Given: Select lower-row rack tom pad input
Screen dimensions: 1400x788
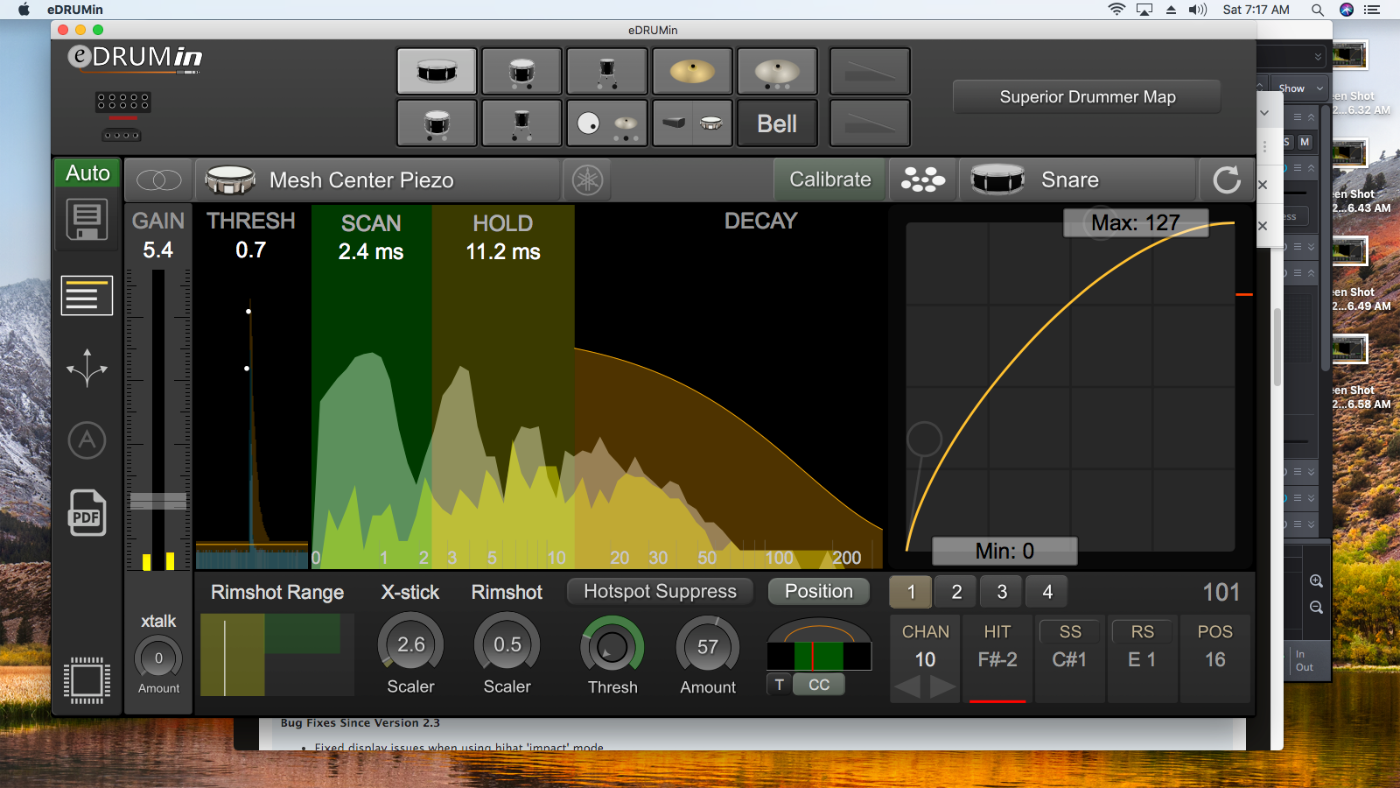Looking at the screenshot, I should tap(437, 123).
